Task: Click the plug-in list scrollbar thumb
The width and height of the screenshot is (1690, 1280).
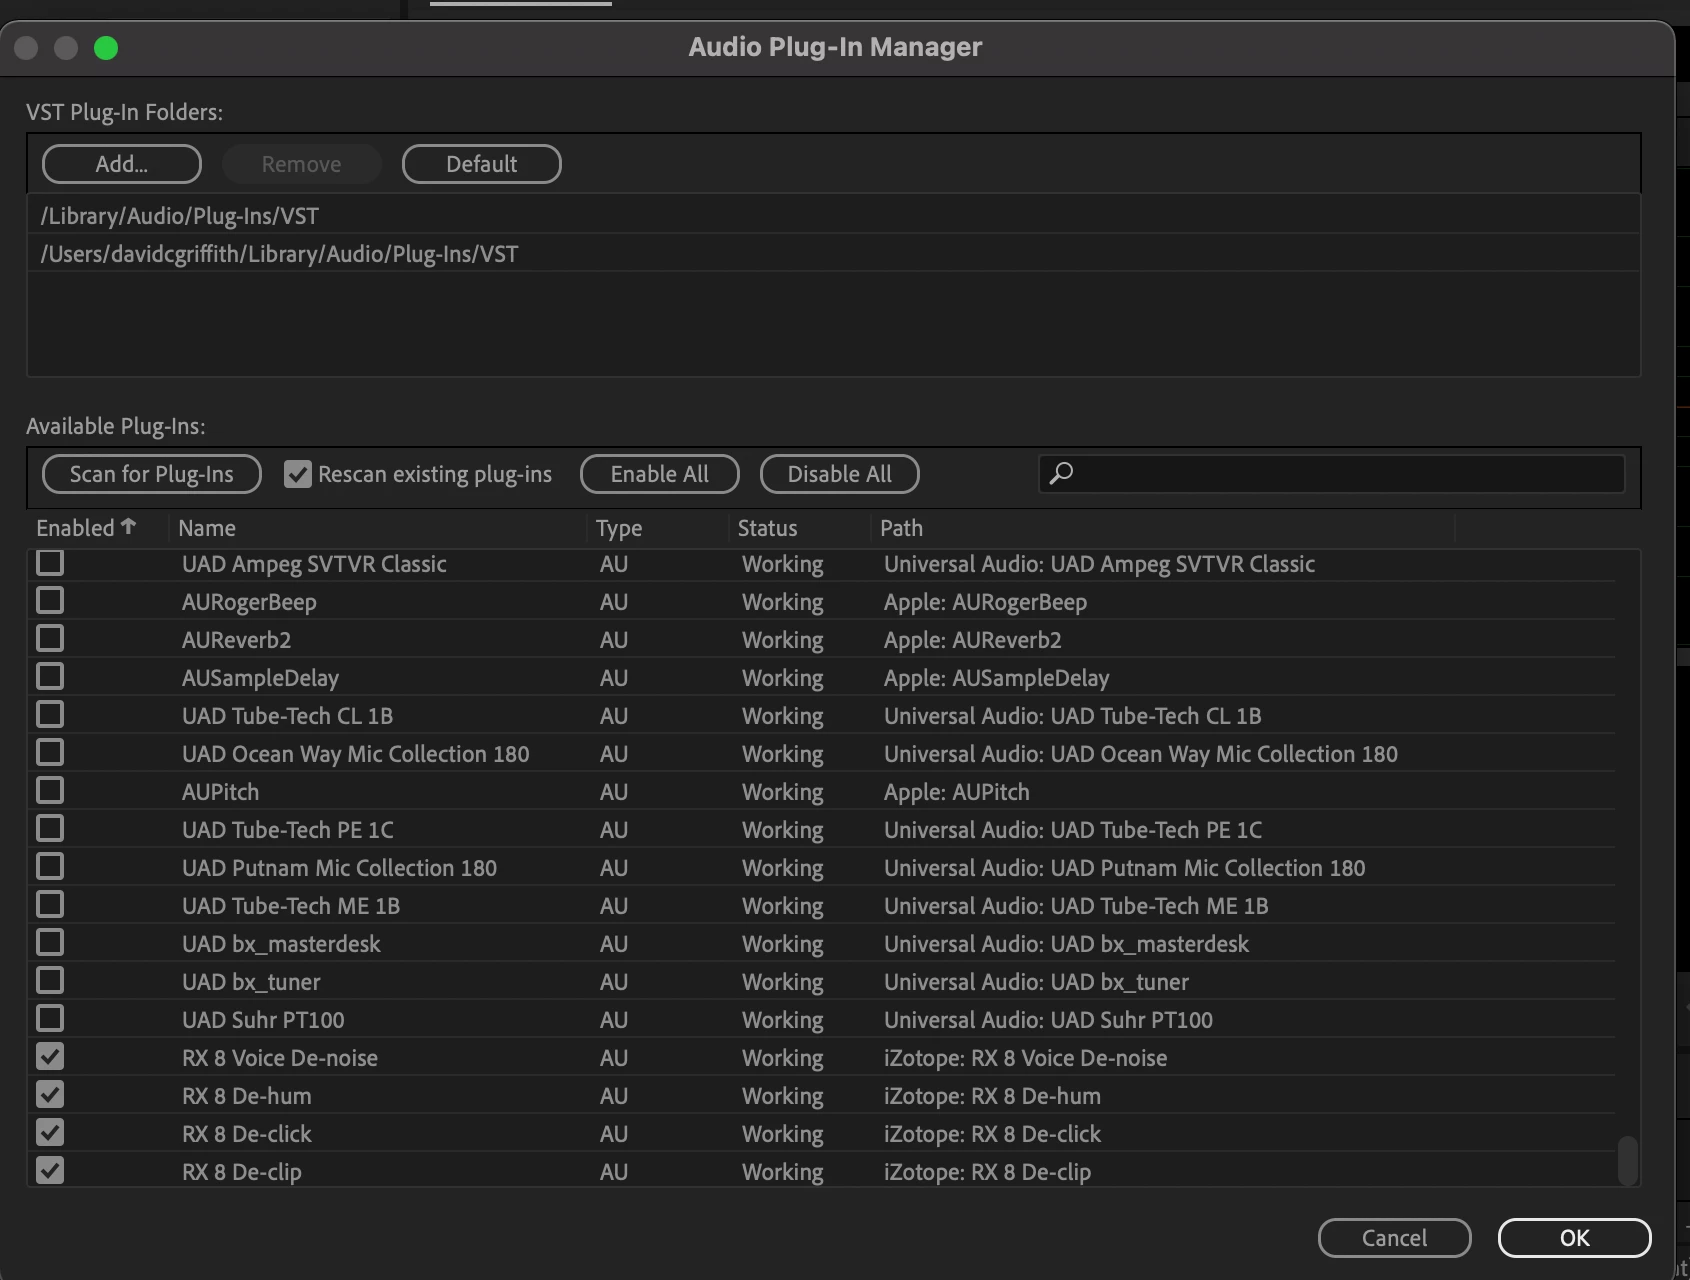Action: point(1628,1159)
